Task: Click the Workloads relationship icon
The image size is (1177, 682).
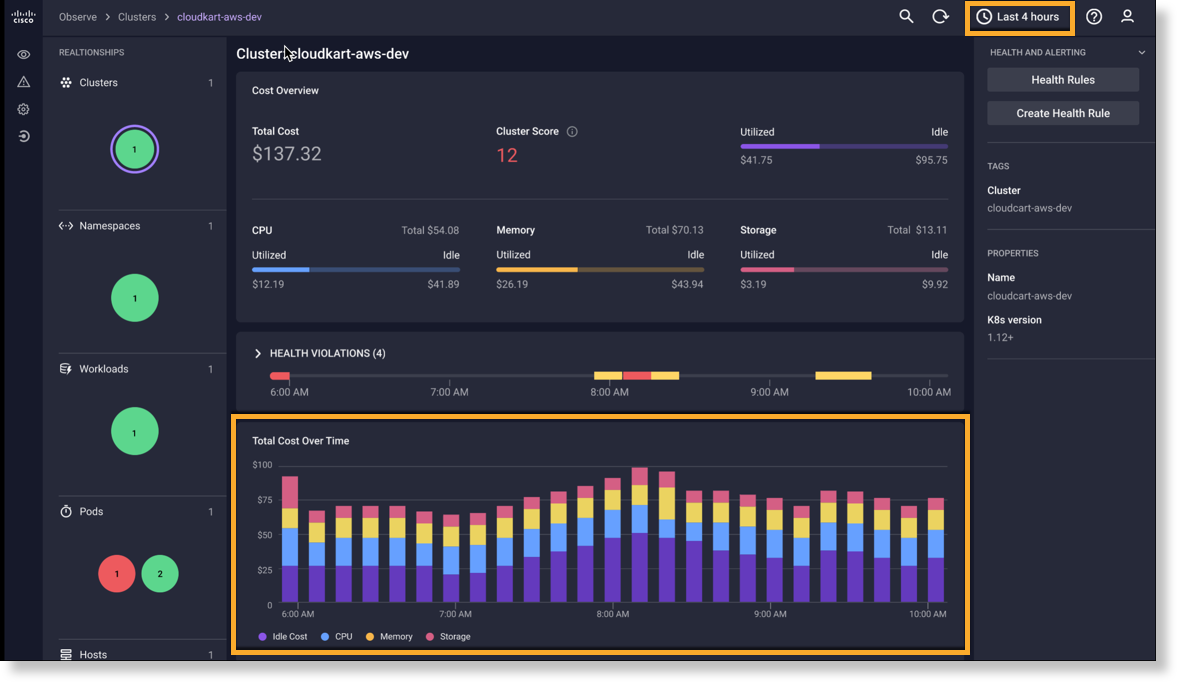Action: click(x=66, y=369)
